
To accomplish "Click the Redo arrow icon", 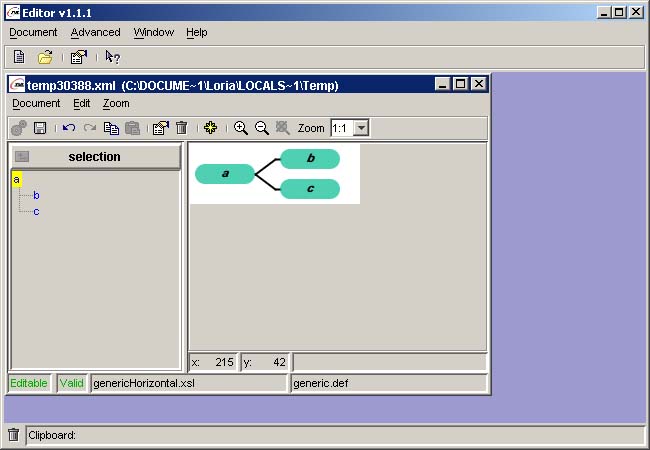I will (90, 128).
